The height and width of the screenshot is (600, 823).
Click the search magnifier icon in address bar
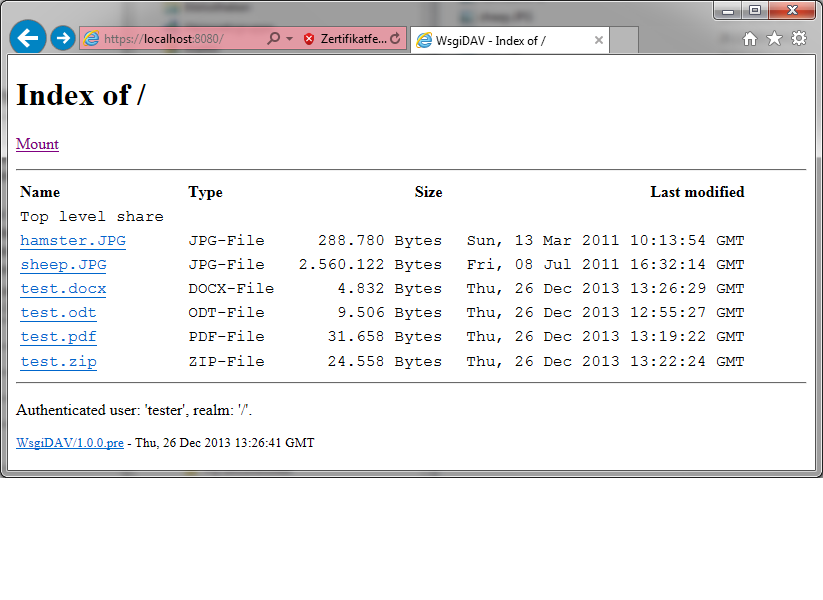click(273, 39)
